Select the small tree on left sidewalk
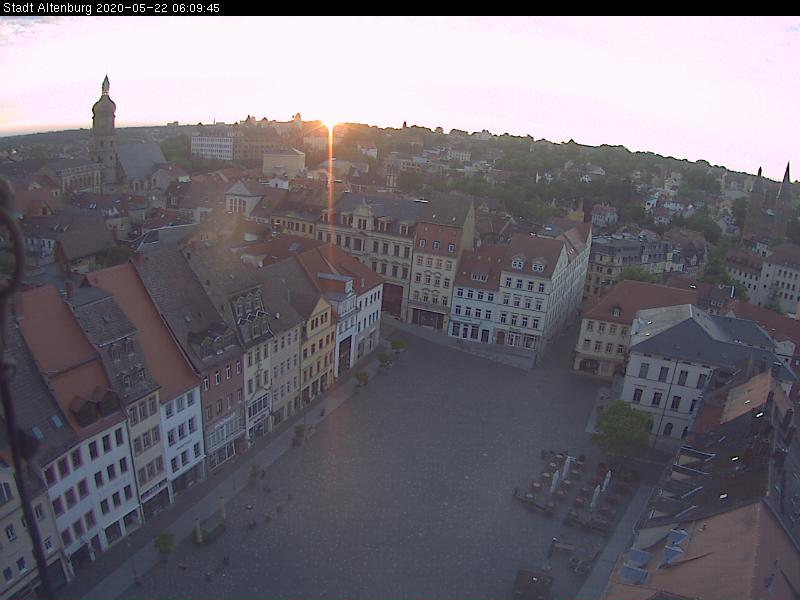Image resolution: width=800 pixels, height=600 pixels. coord(164,542)
